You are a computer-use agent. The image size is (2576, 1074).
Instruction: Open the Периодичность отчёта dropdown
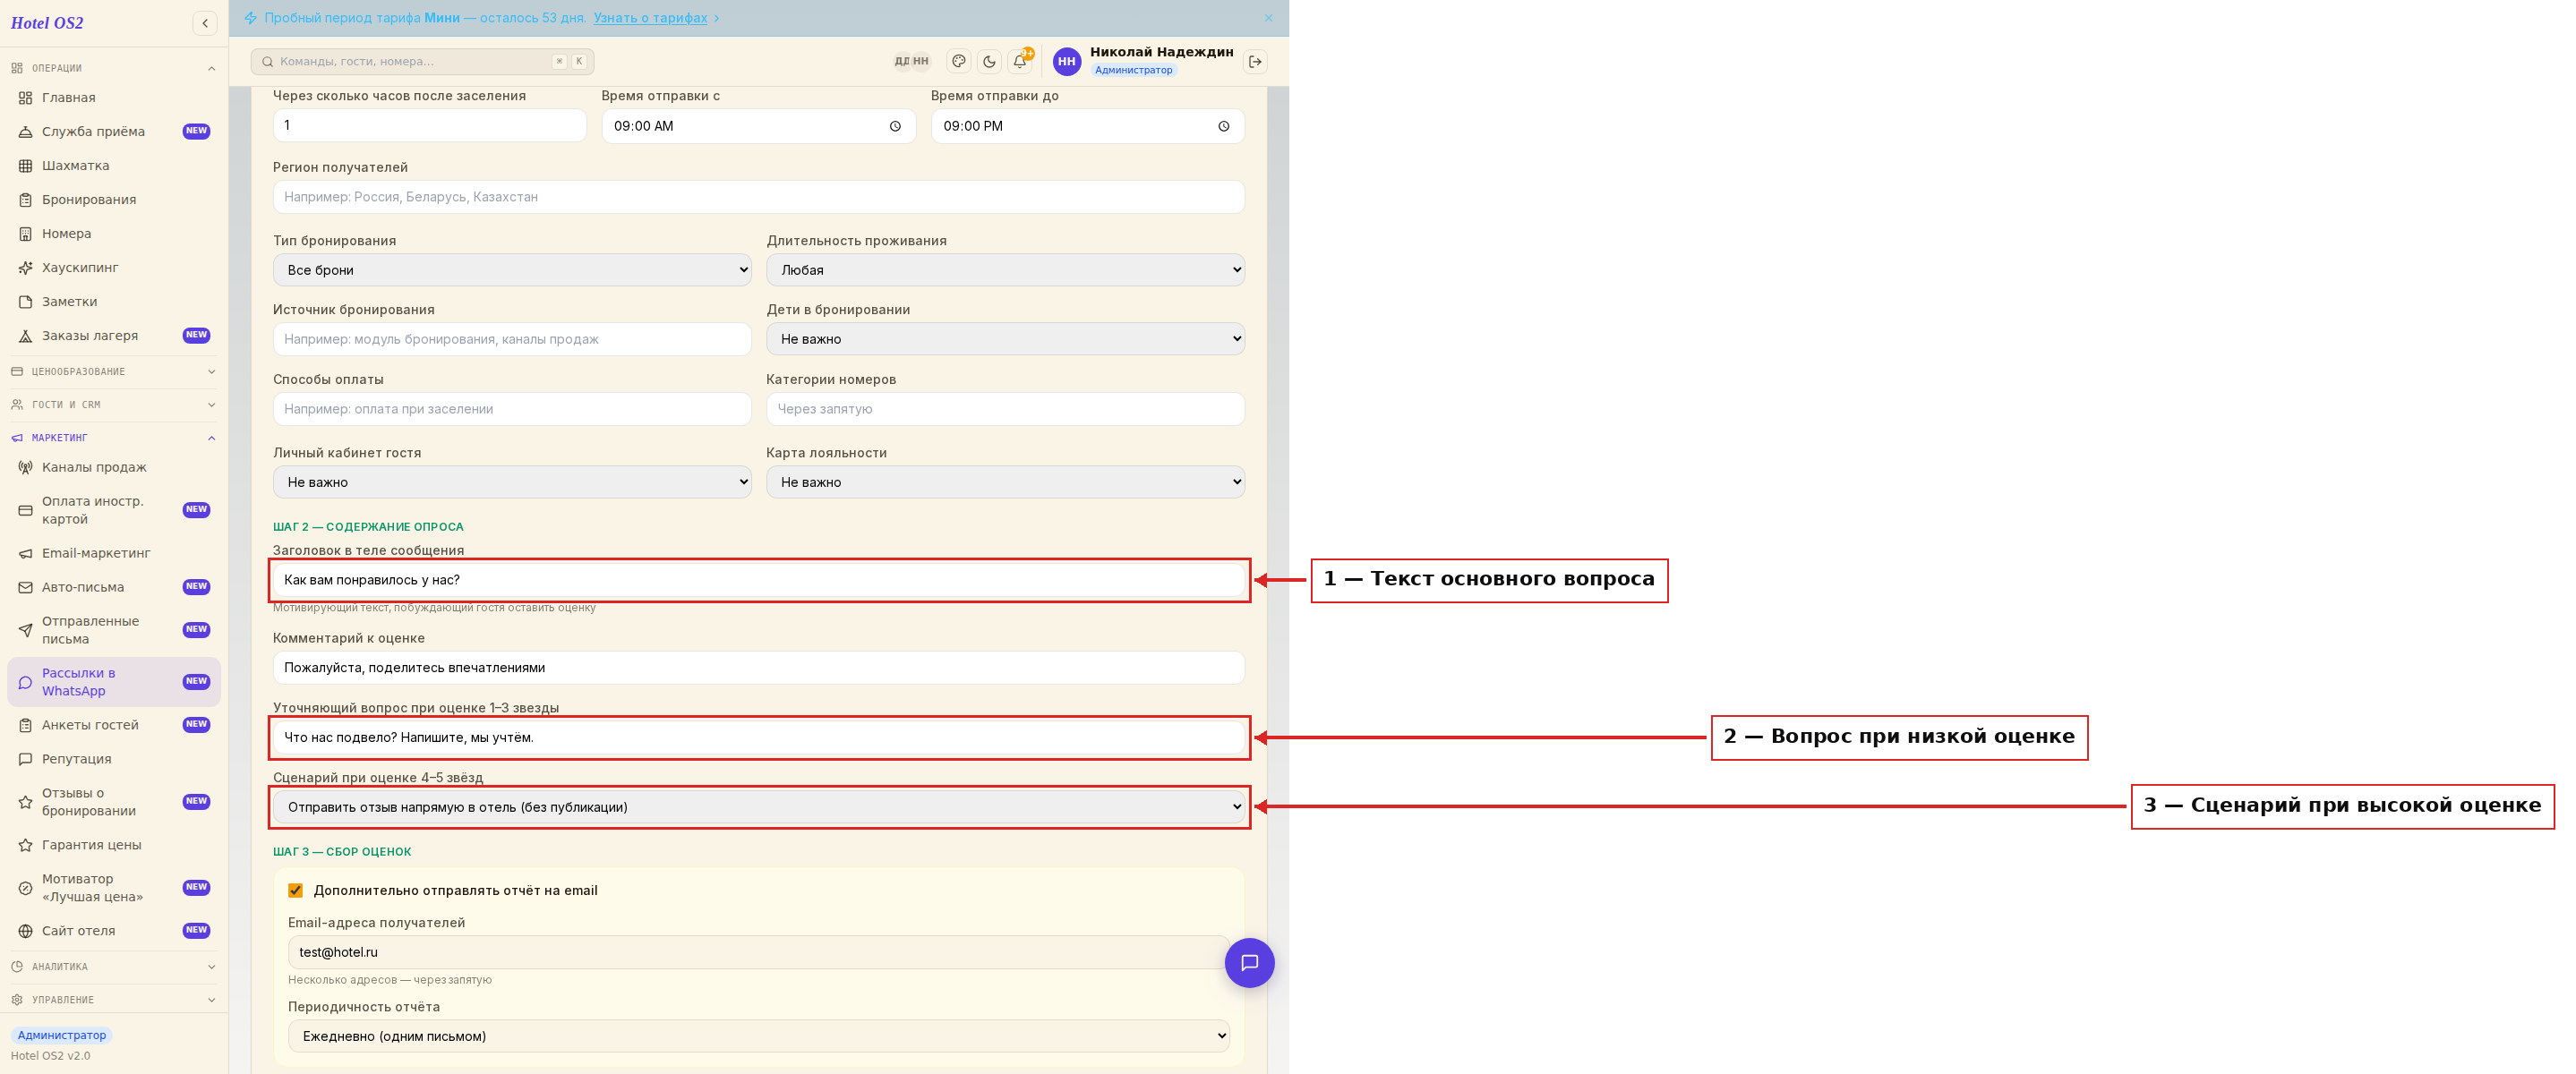pyautogui.click(x=759, y=1036)
